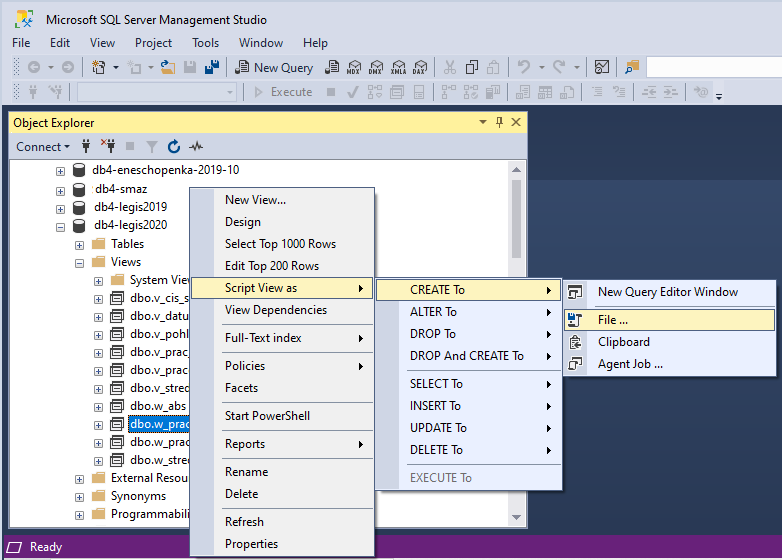The width and height of the screenshot is (782, 560).
Task: Open the New Project dropdown arrow
Action: pos(116,67)
